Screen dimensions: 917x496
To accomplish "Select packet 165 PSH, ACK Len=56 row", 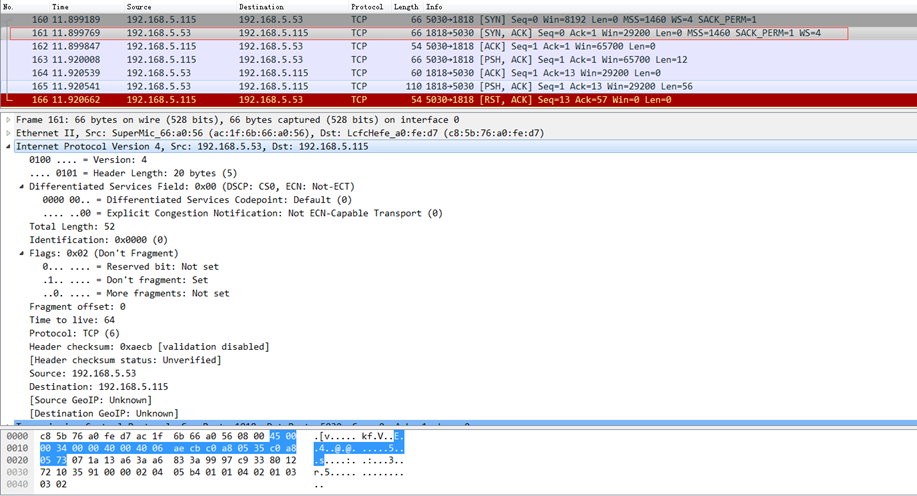I will tap(458, 87).
